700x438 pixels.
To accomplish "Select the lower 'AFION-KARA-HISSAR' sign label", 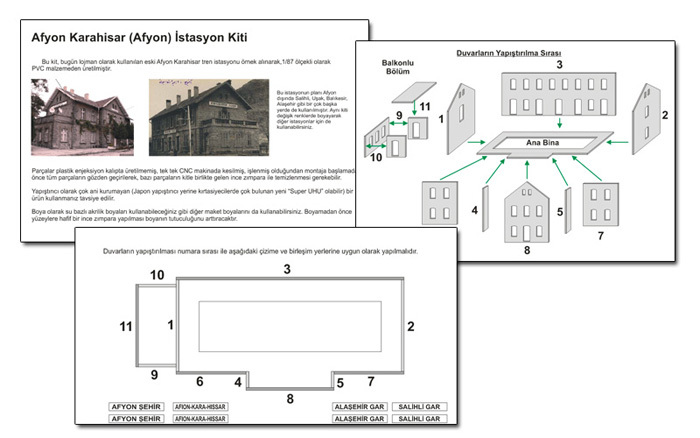I will 200,419.
